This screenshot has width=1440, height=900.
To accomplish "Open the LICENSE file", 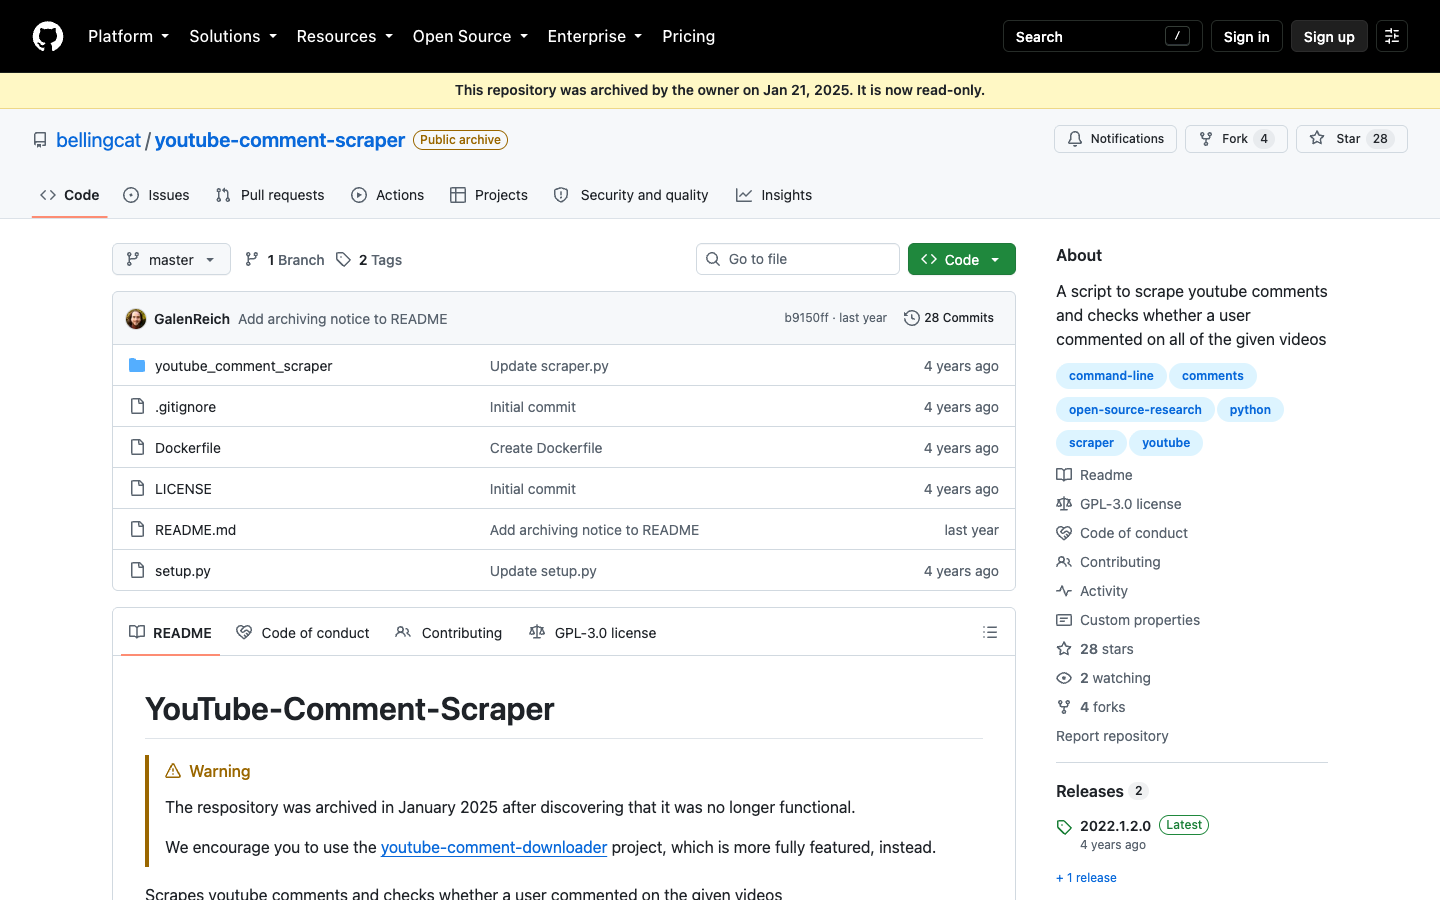I will click(x=183, y=489).
